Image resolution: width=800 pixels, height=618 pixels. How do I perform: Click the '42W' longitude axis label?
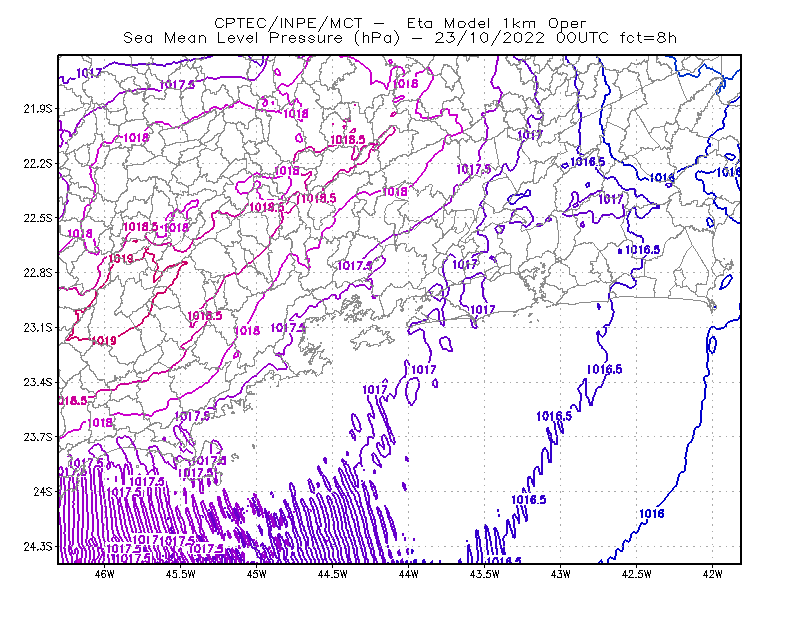point(713,574)
